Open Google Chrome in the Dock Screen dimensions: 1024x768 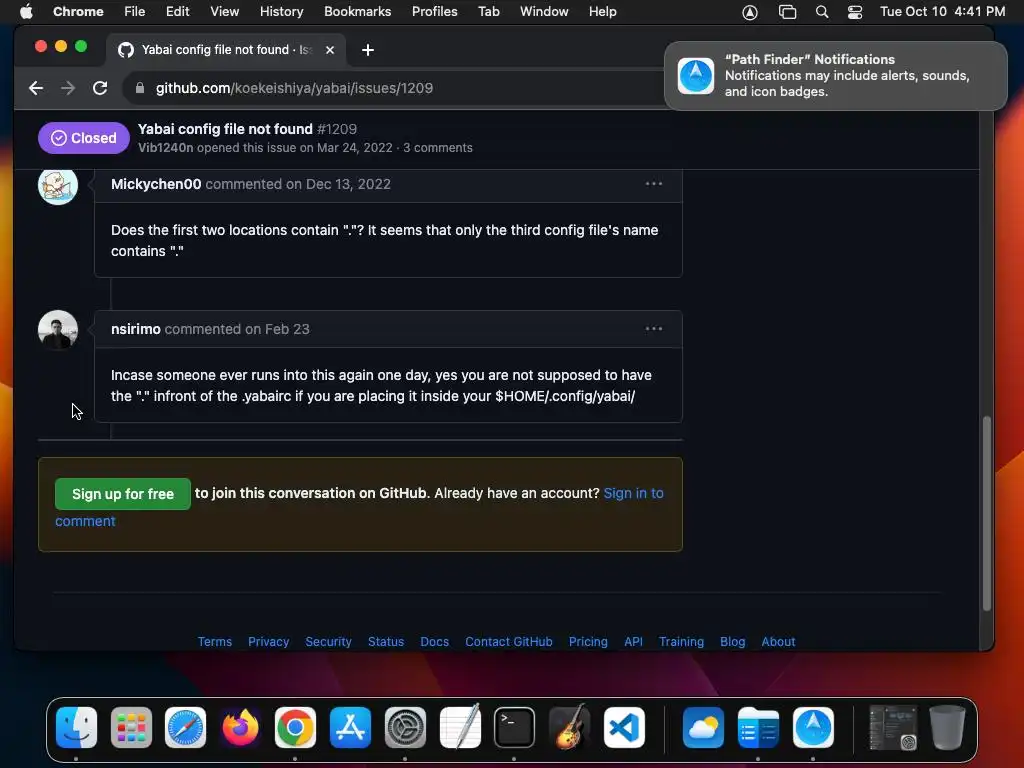tap(295, 727)
